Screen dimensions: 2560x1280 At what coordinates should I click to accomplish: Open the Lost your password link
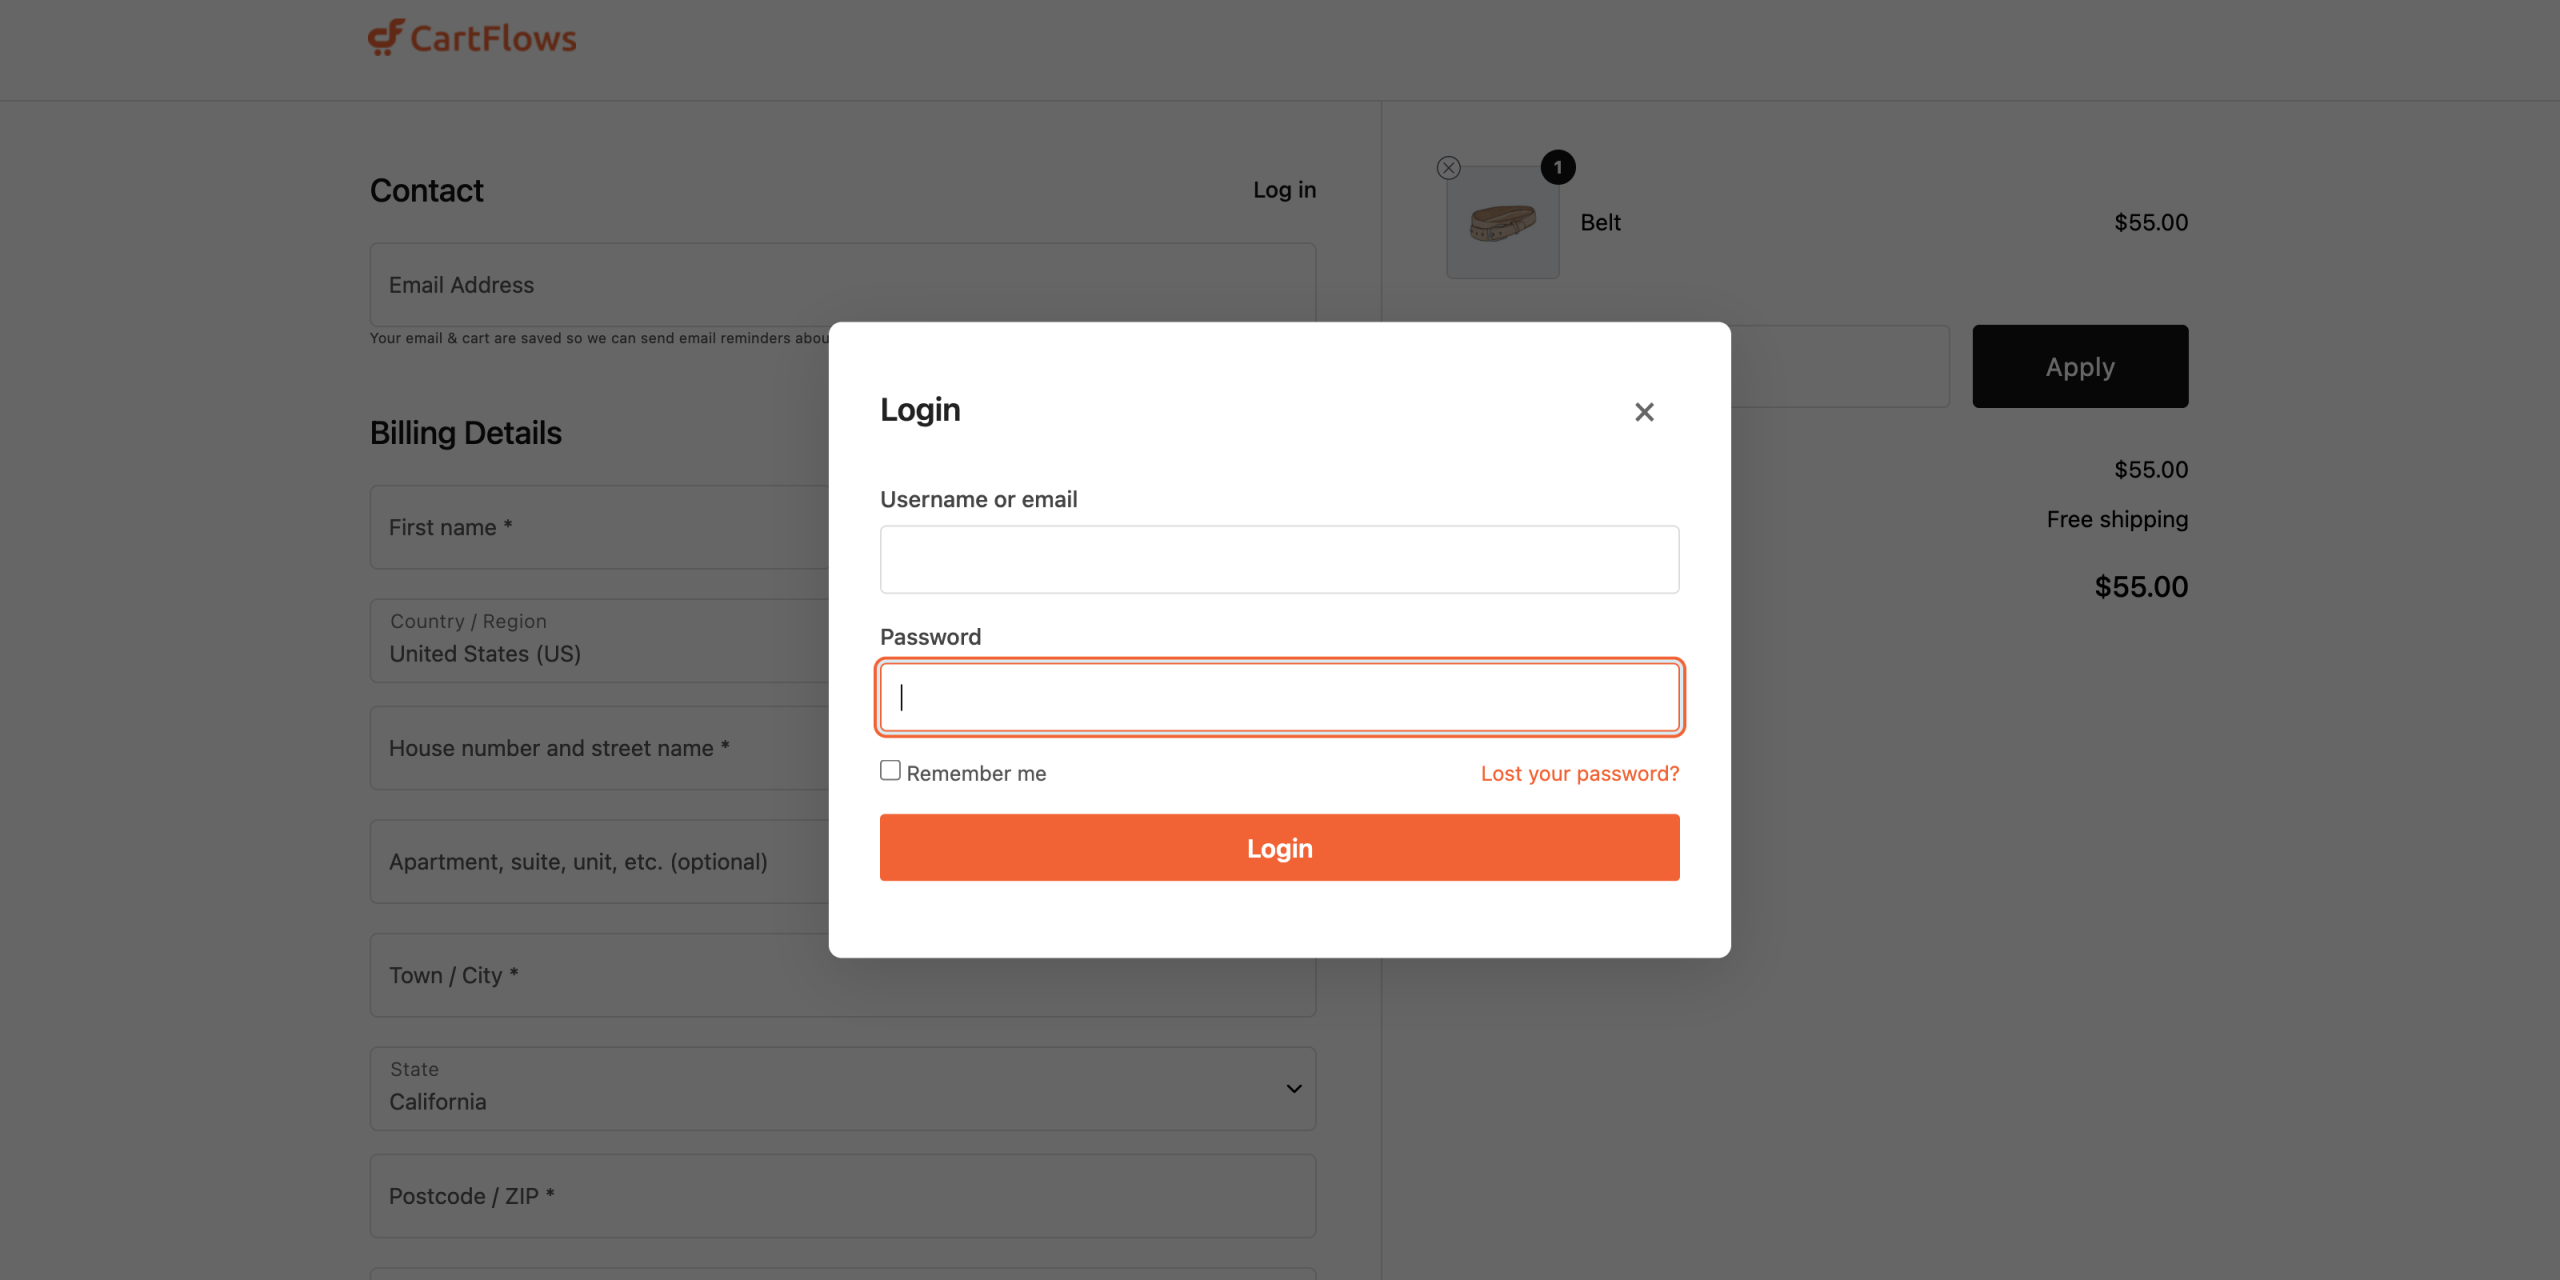coord(1580,773)
